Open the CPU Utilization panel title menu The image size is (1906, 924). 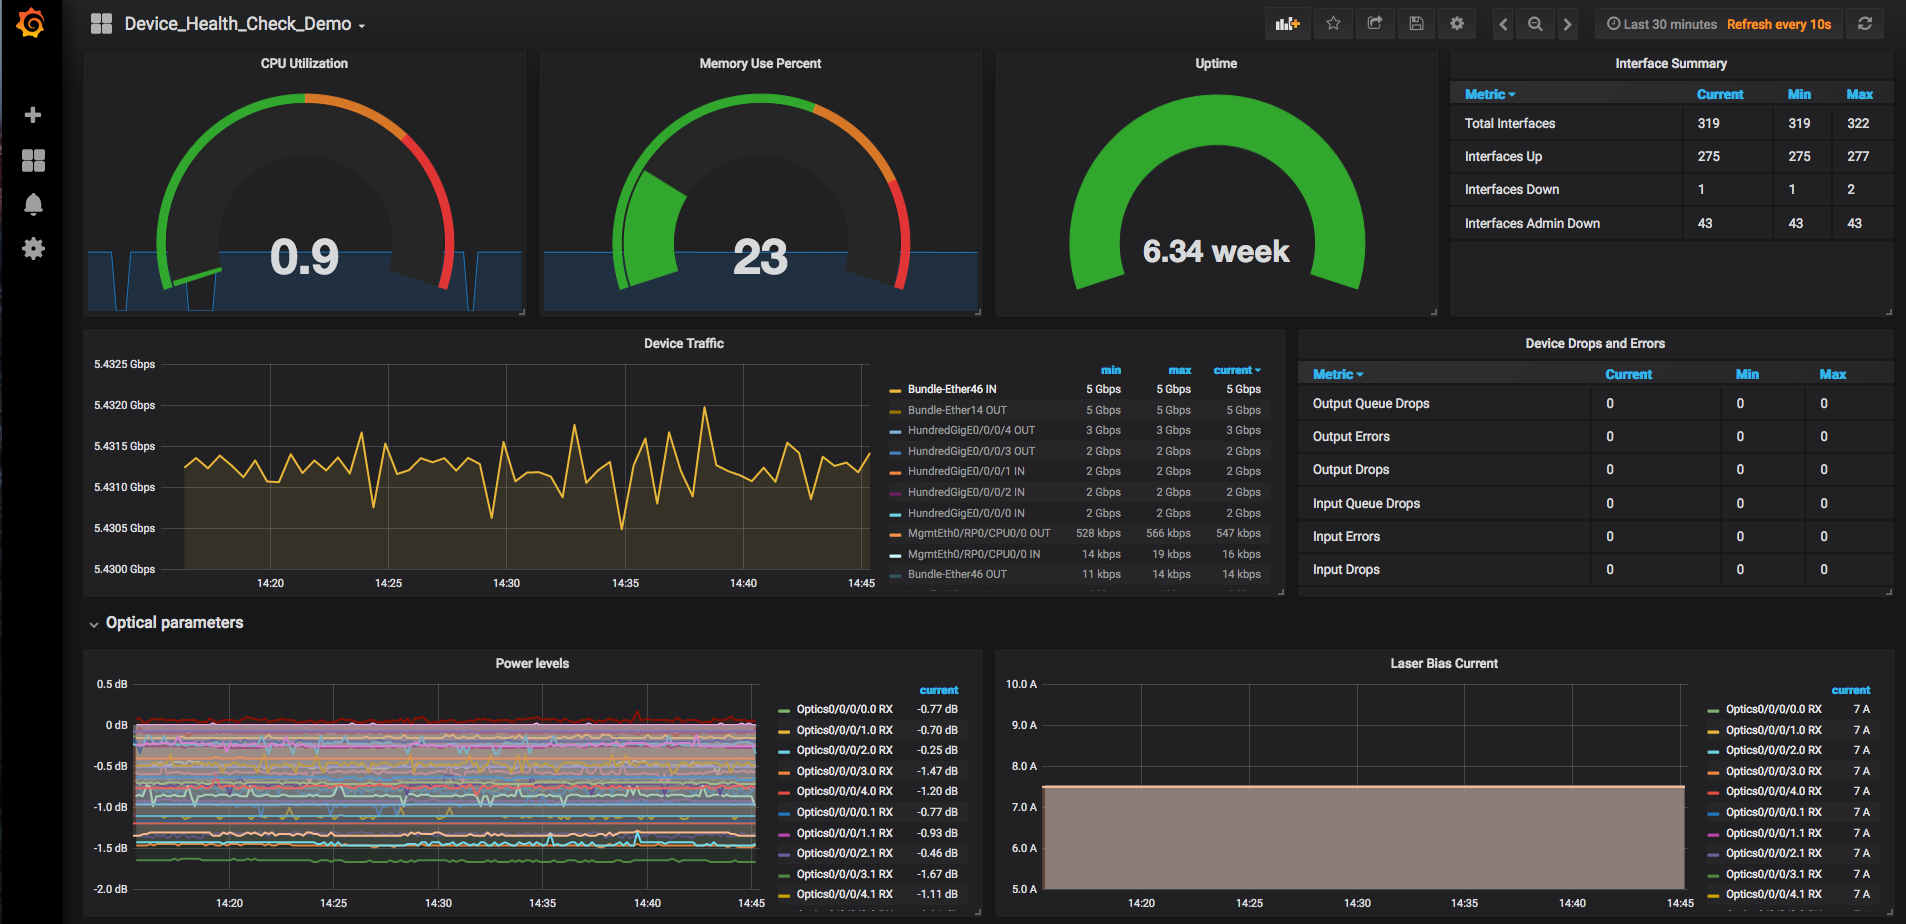coord(304,63)
